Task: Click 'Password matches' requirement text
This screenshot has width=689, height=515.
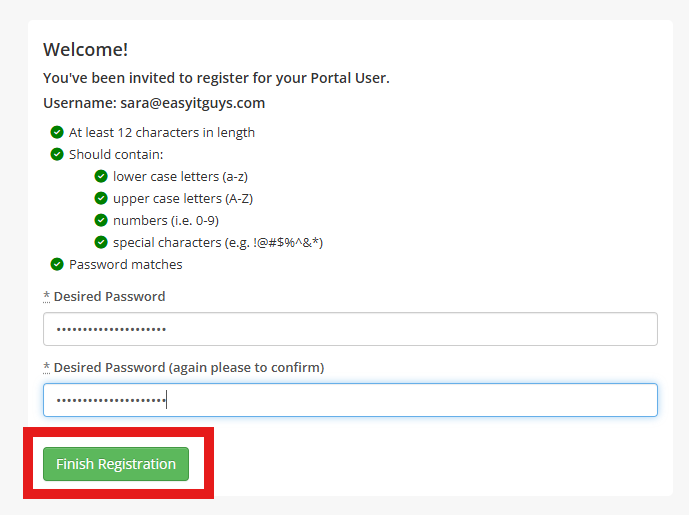Action: click(x=126, y=265)
